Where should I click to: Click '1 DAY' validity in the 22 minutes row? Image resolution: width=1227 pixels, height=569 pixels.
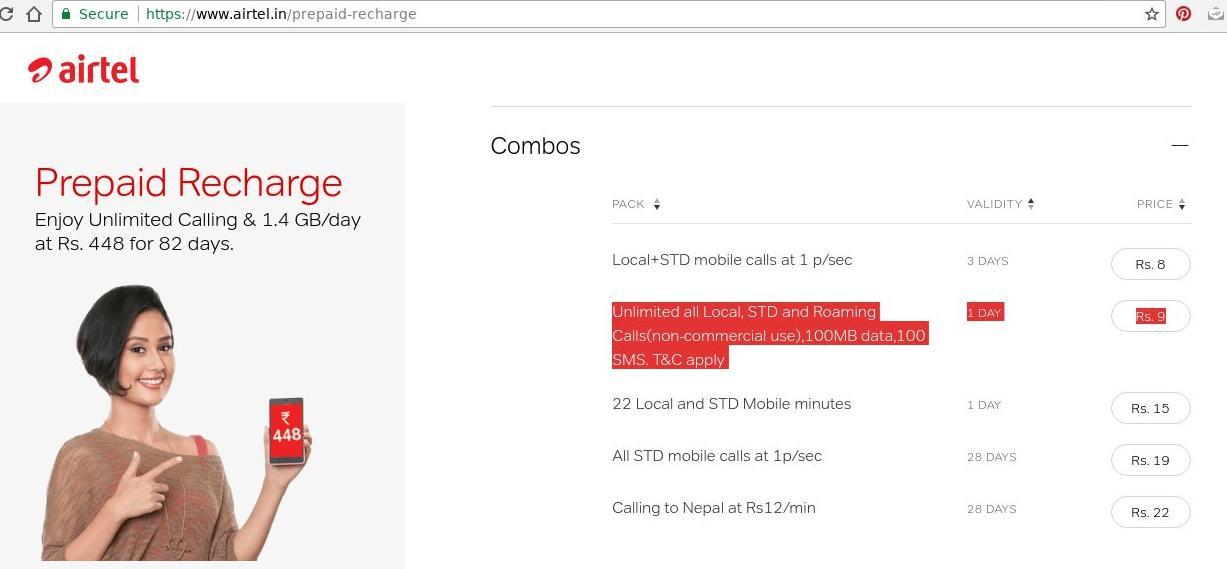tap(984, 405)
